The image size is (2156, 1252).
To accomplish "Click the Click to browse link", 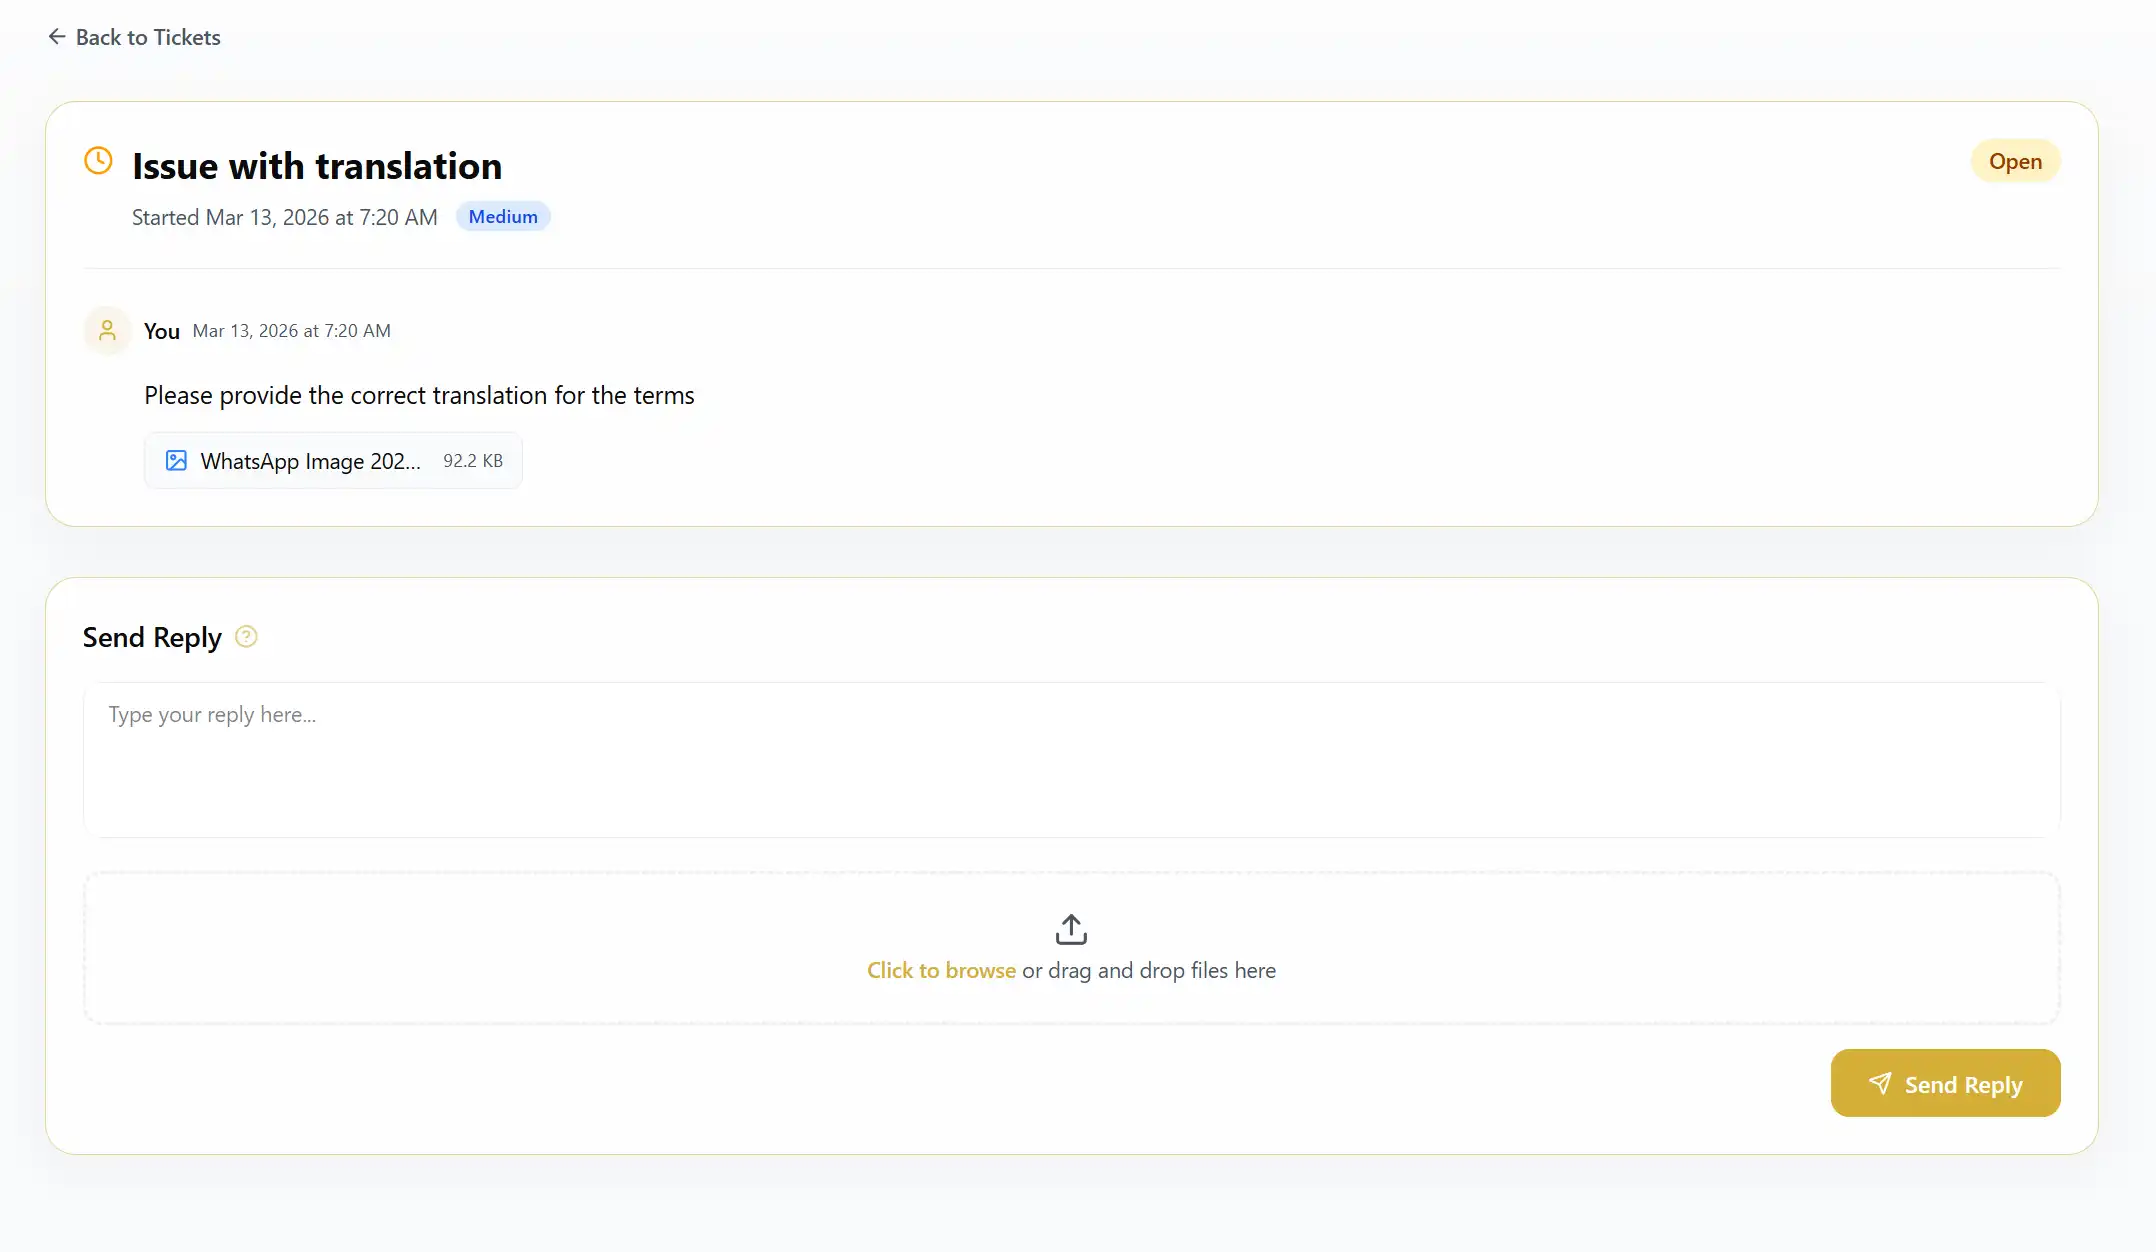I will (939, 970).
